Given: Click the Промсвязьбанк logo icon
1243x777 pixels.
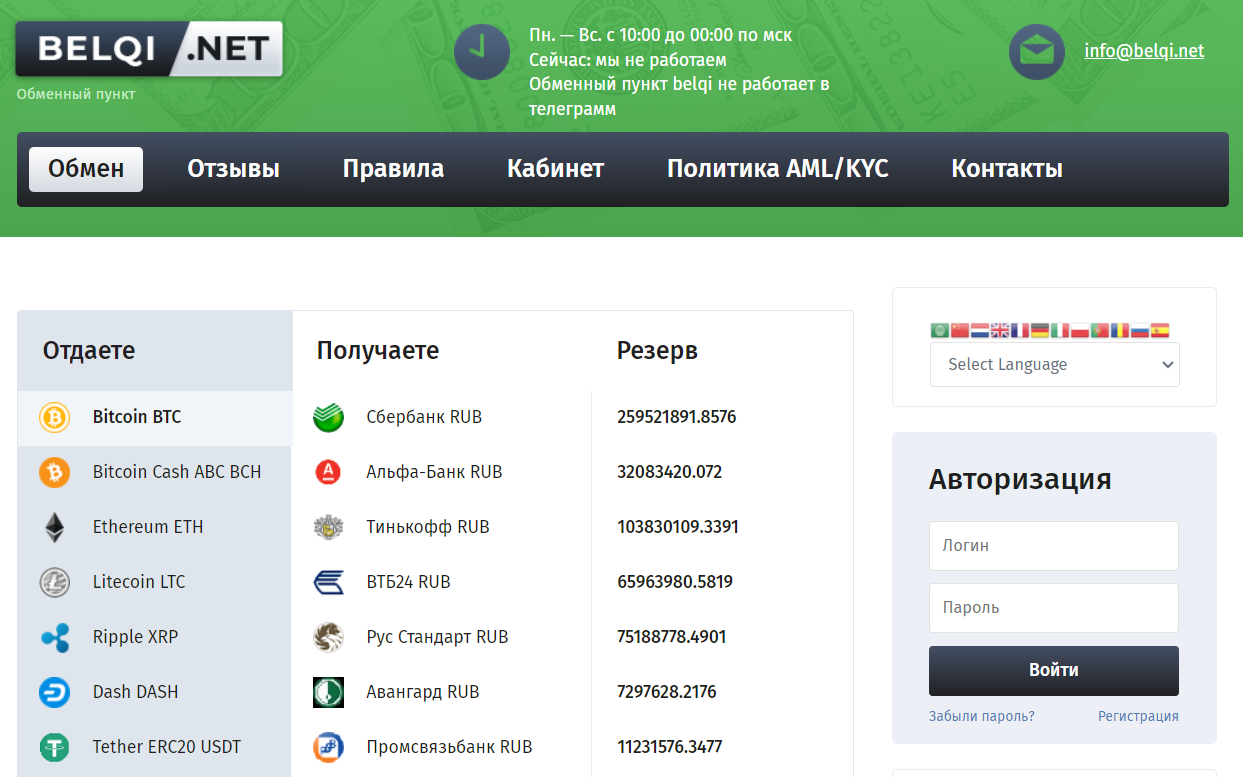Looking at the screenshot, I should pyautogui.click(x=328, y=747).
